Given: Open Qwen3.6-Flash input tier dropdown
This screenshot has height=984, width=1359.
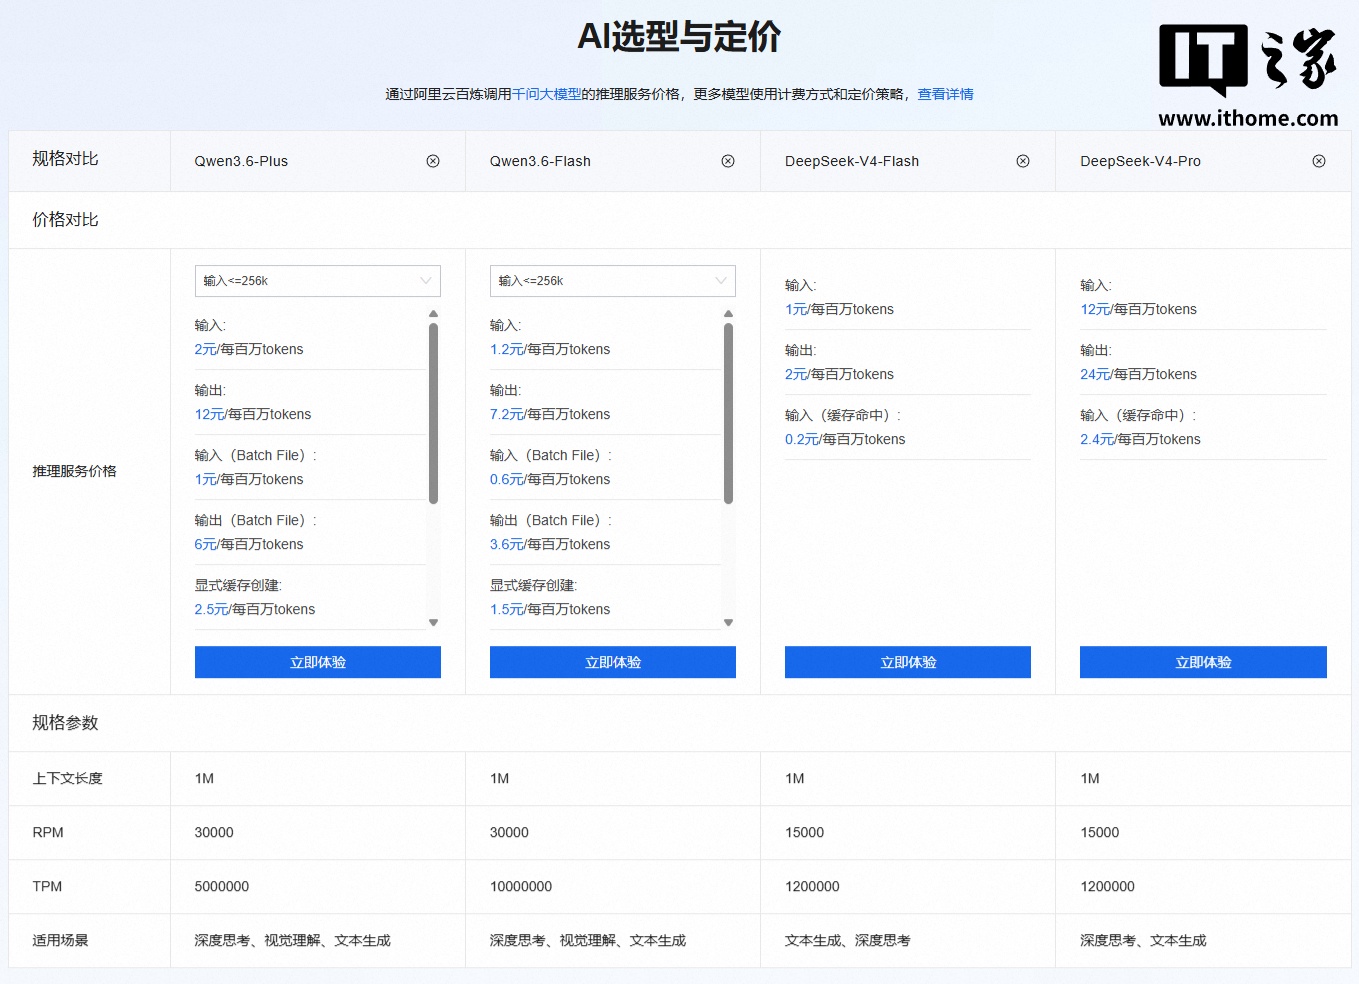Looking at the screenshot, I should coord(612,281).
